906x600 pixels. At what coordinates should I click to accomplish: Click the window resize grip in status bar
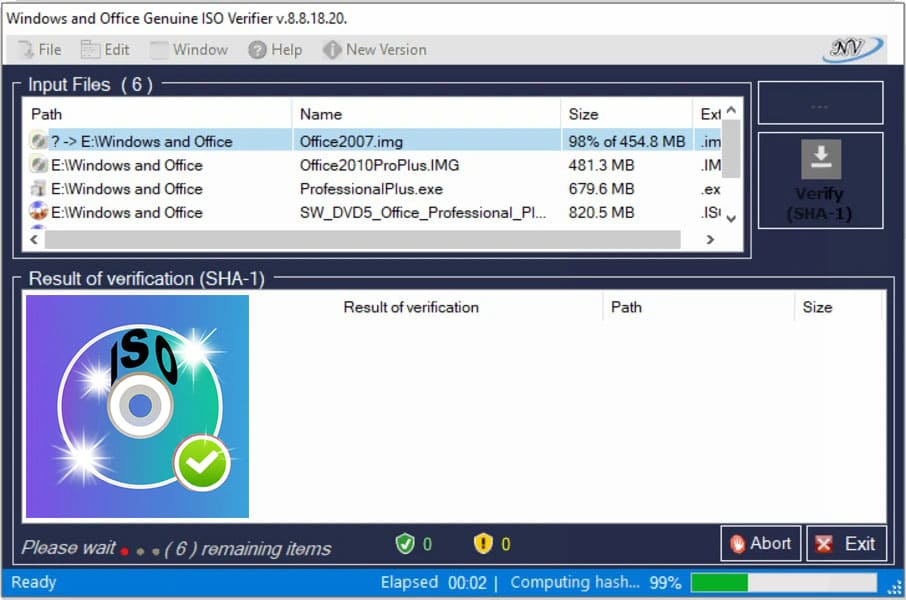tap(895, 588)
